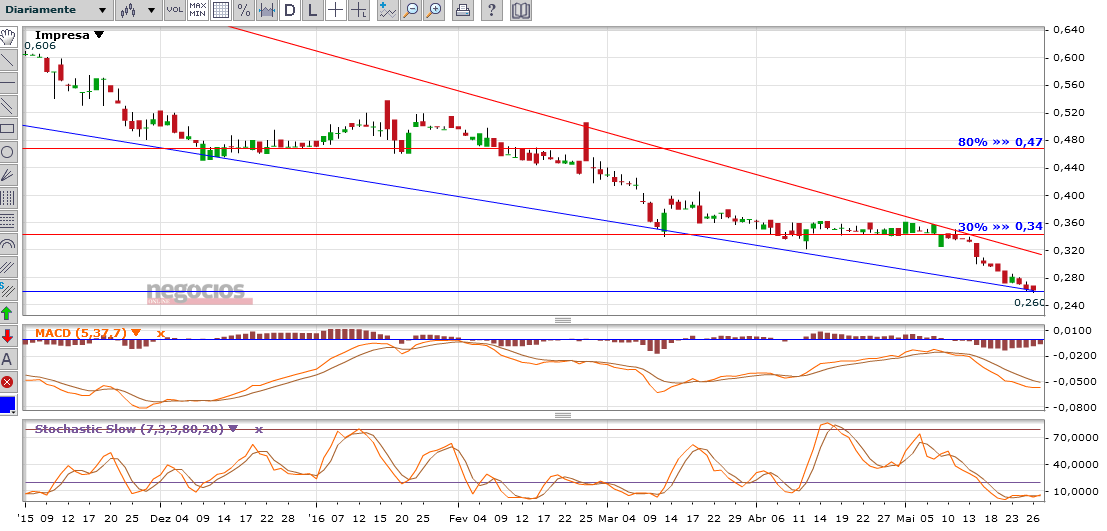Select the circle drawing tool
Viewport: 1107px width, 531px height.
tap(8, 151)
